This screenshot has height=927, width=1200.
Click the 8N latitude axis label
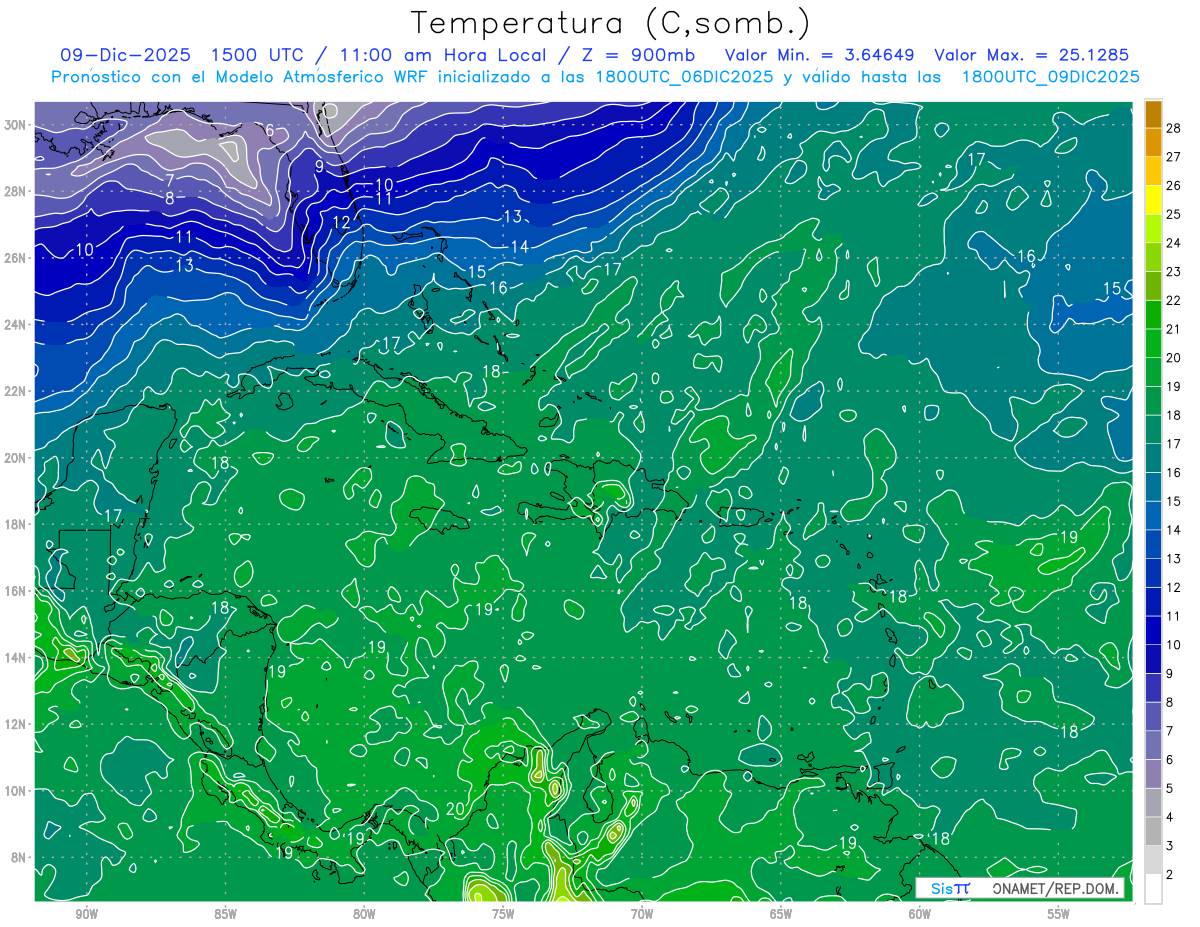[x=19, y=857]
